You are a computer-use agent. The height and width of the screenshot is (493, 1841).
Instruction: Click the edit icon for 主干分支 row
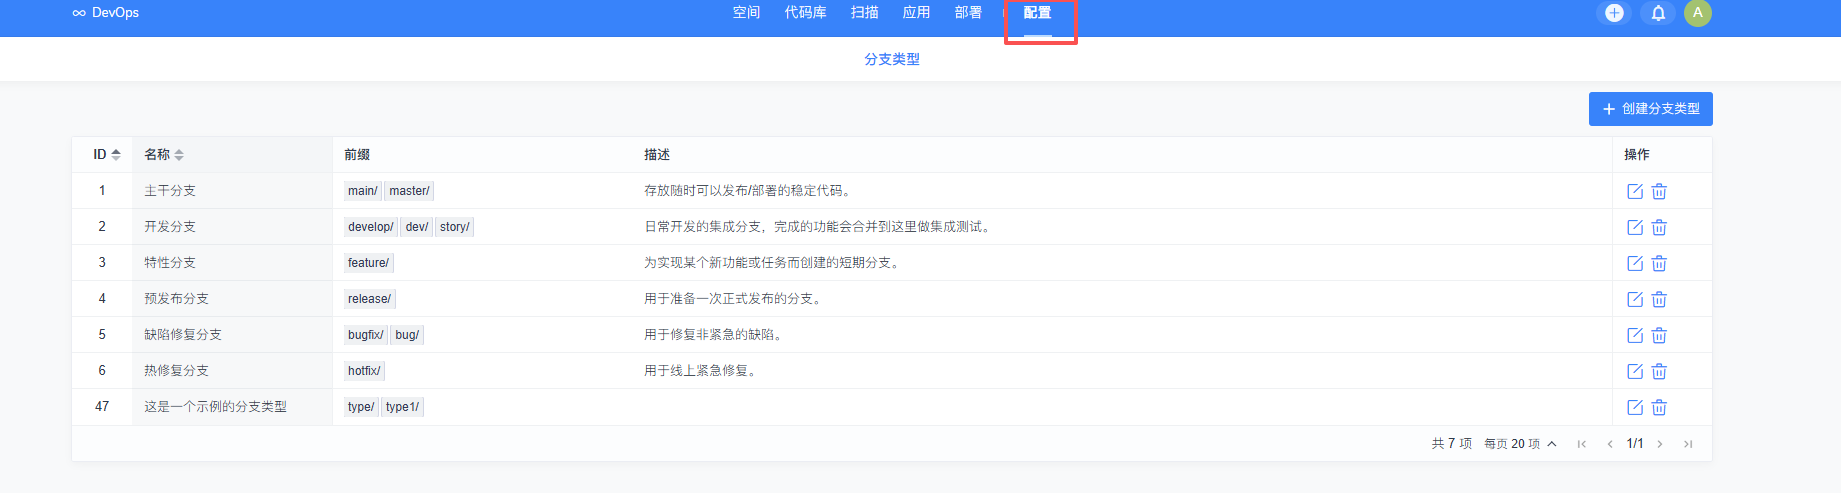(1635, 191)
